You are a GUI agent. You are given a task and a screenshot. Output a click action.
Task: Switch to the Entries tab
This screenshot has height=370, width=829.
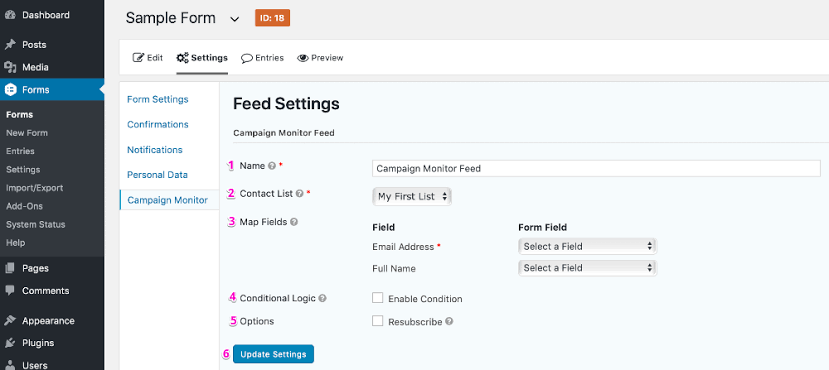click(x=262, y=58)
